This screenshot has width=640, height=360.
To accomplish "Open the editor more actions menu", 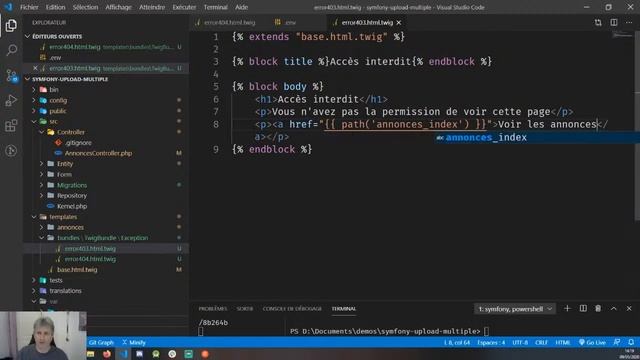I will (629, 22).
